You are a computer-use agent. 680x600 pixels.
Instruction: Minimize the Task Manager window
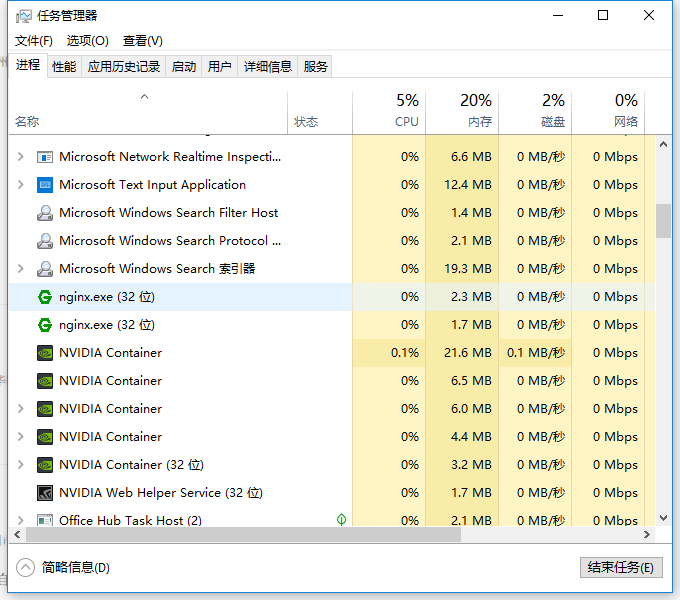pyautogui.click(x=558, y=16)
